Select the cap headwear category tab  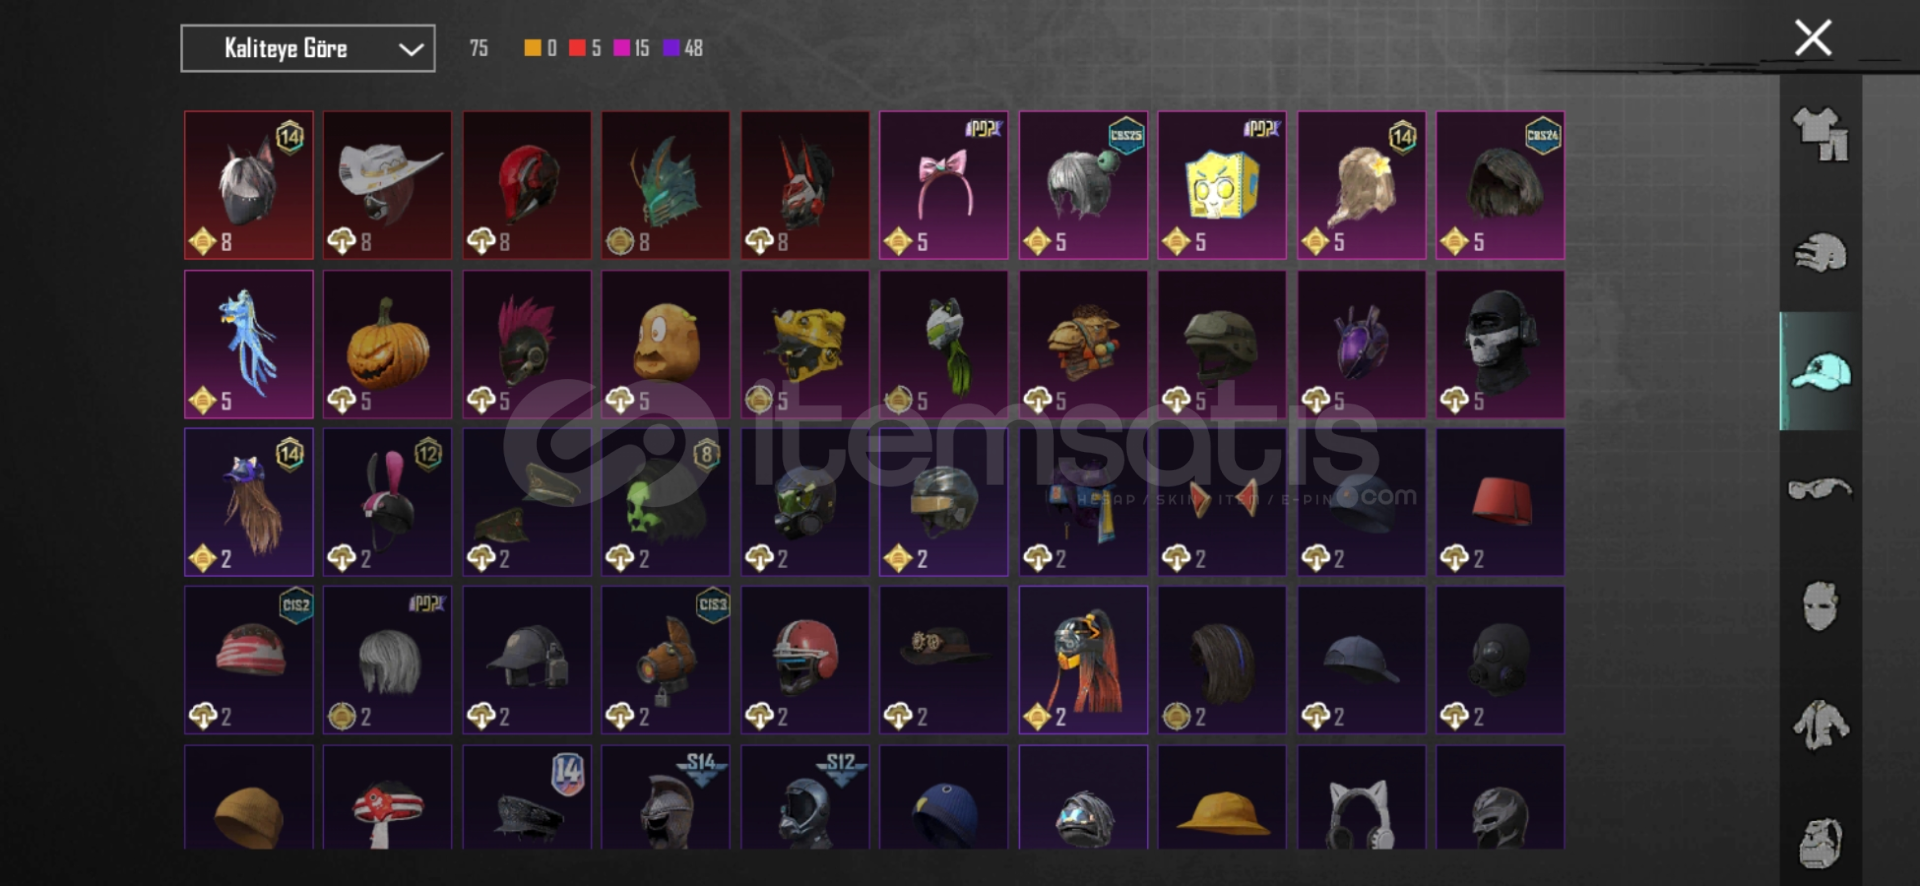[x=1820, y=371]
